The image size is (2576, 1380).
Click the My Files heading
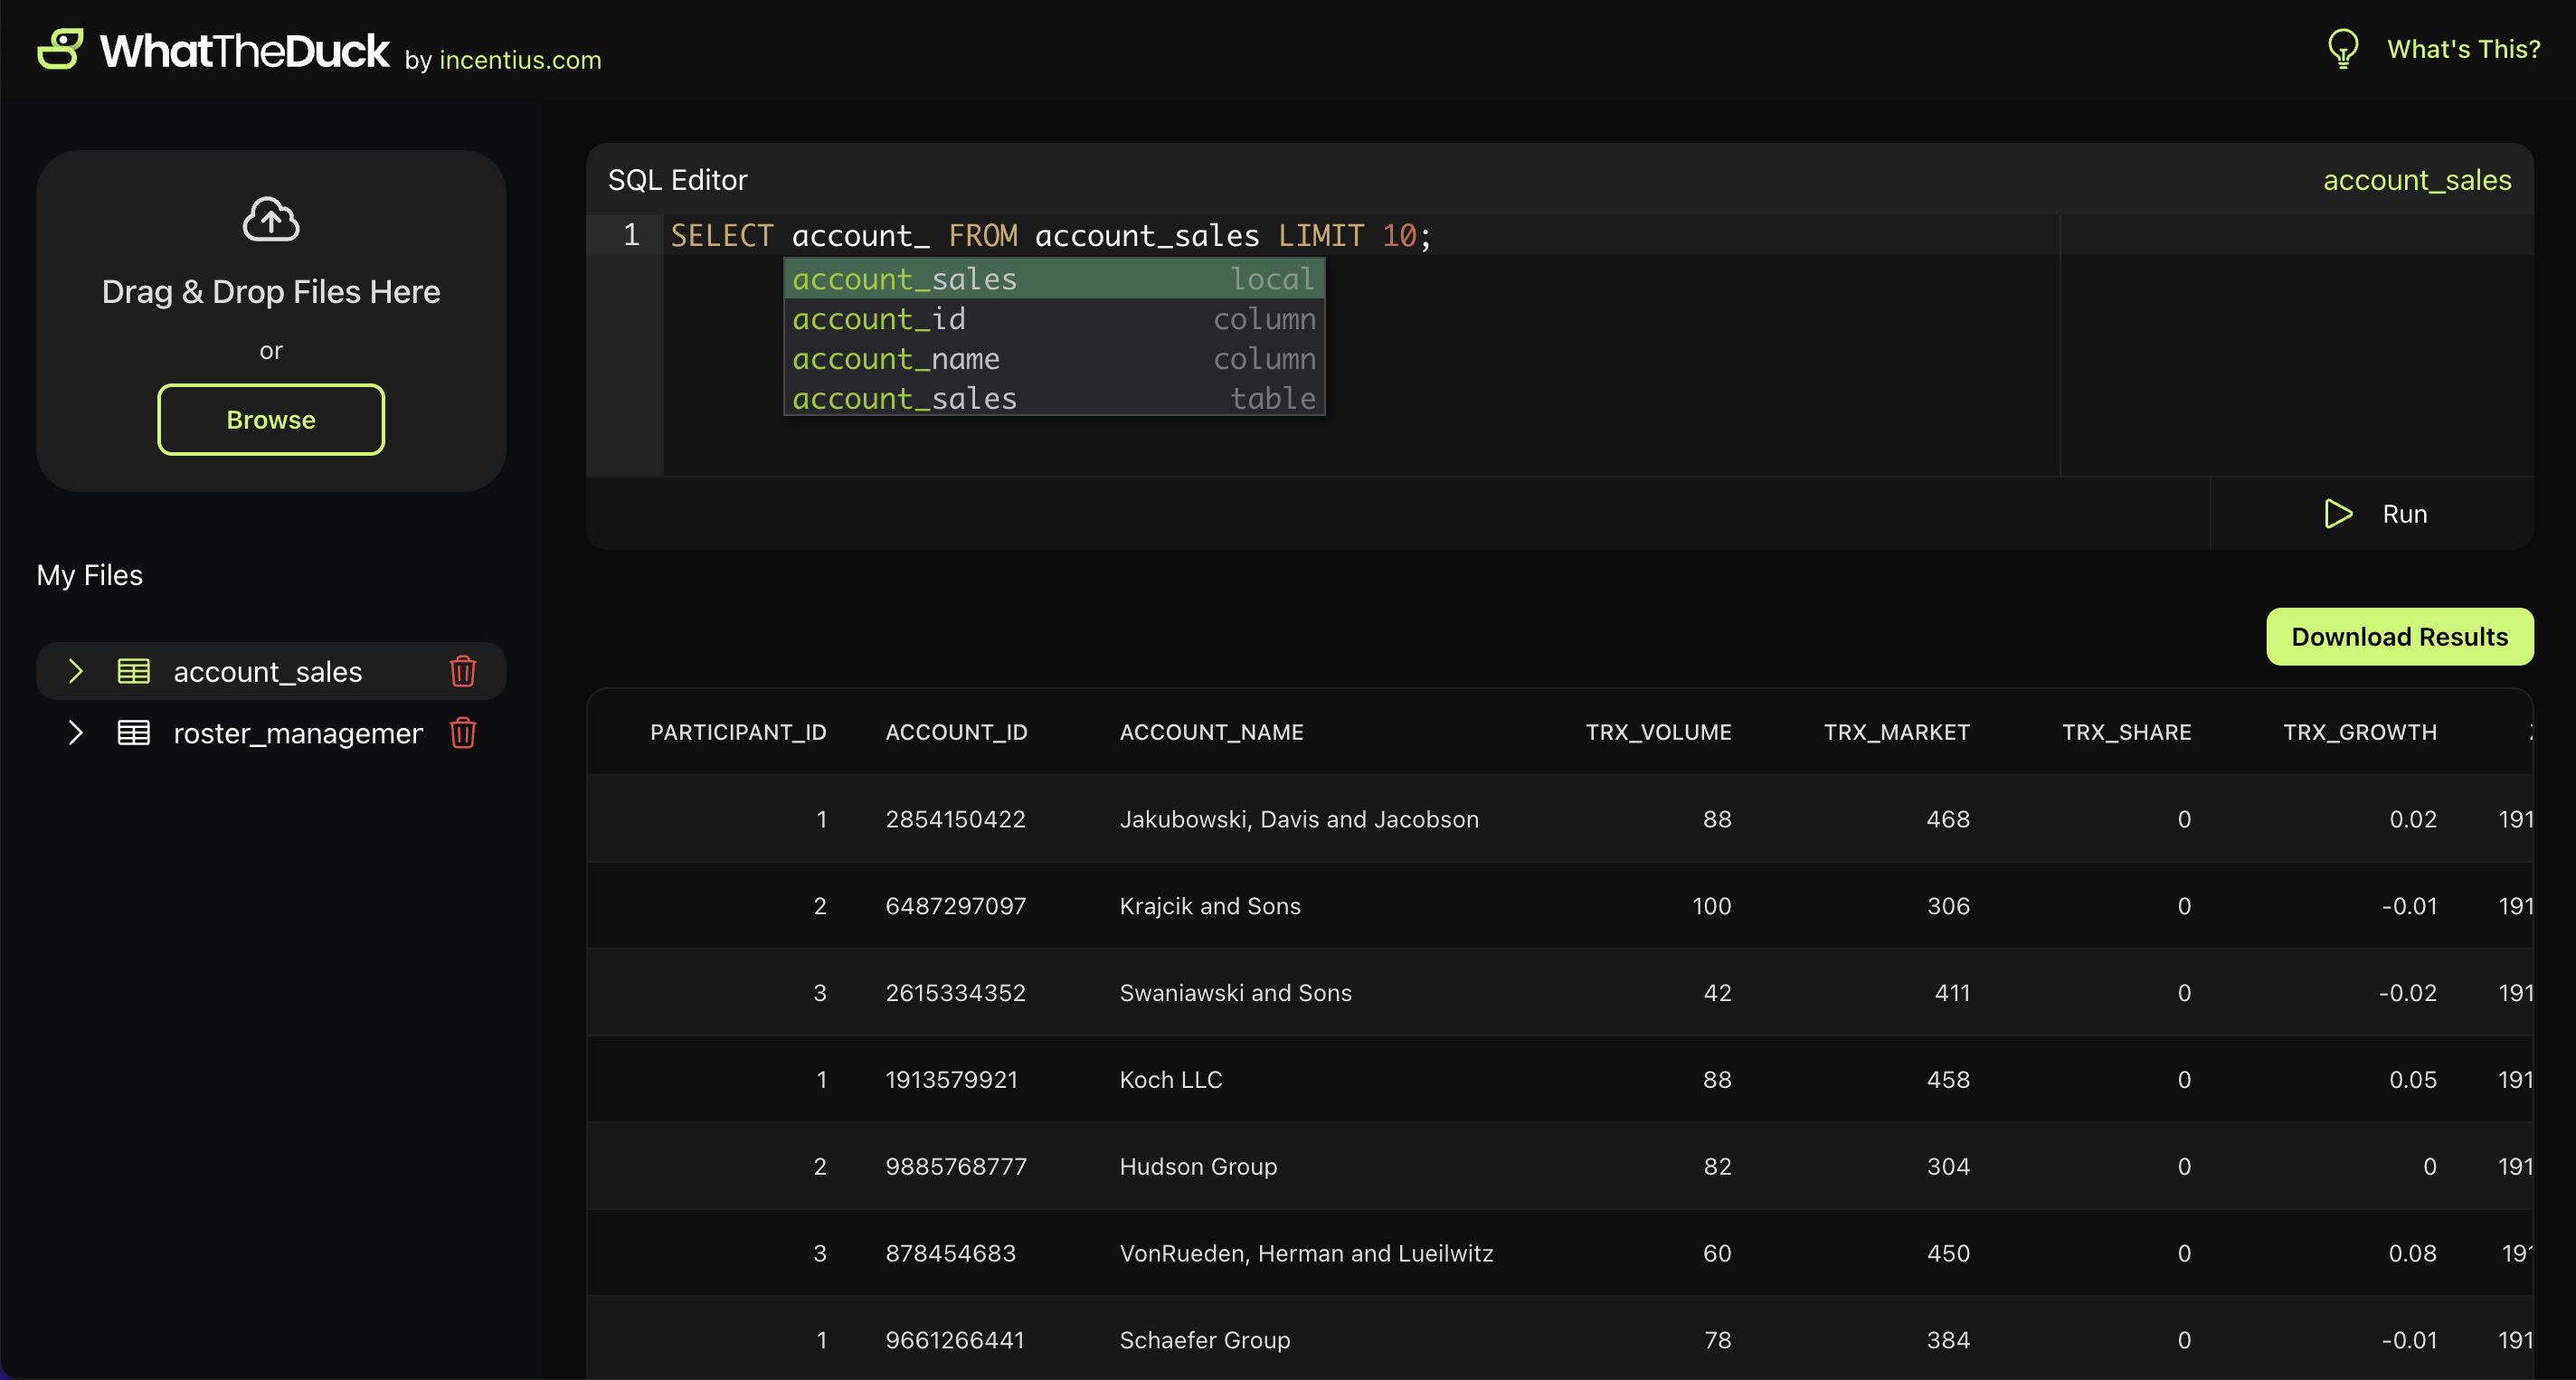[89, 575]
